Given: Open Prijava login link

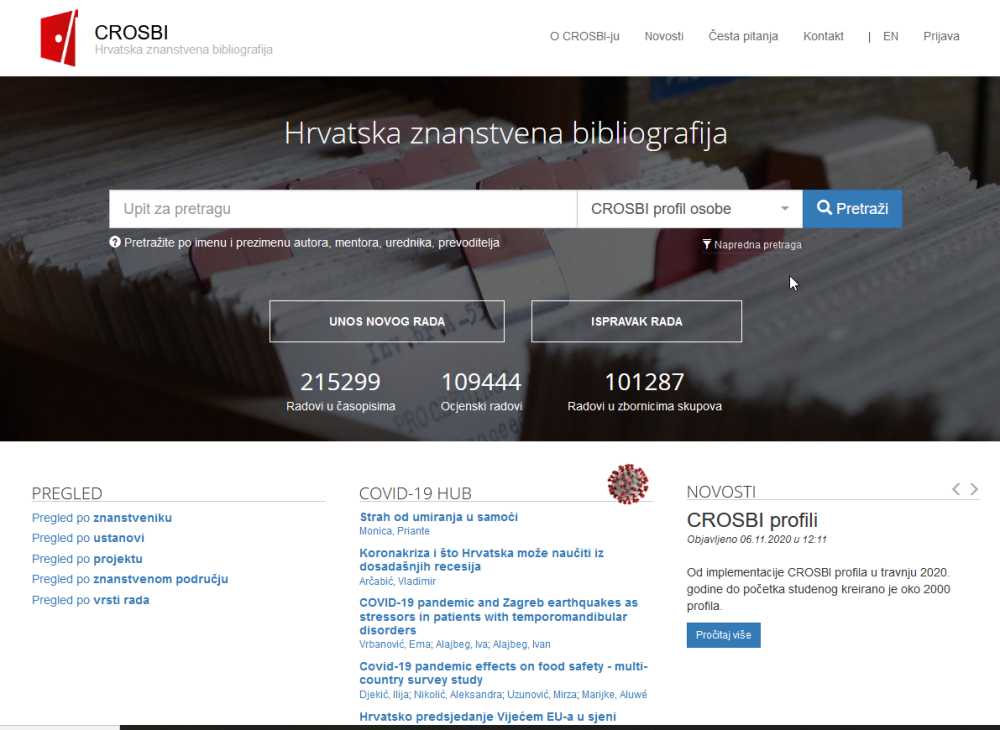Looking at the screenshot, I should [x=941, y=36].
